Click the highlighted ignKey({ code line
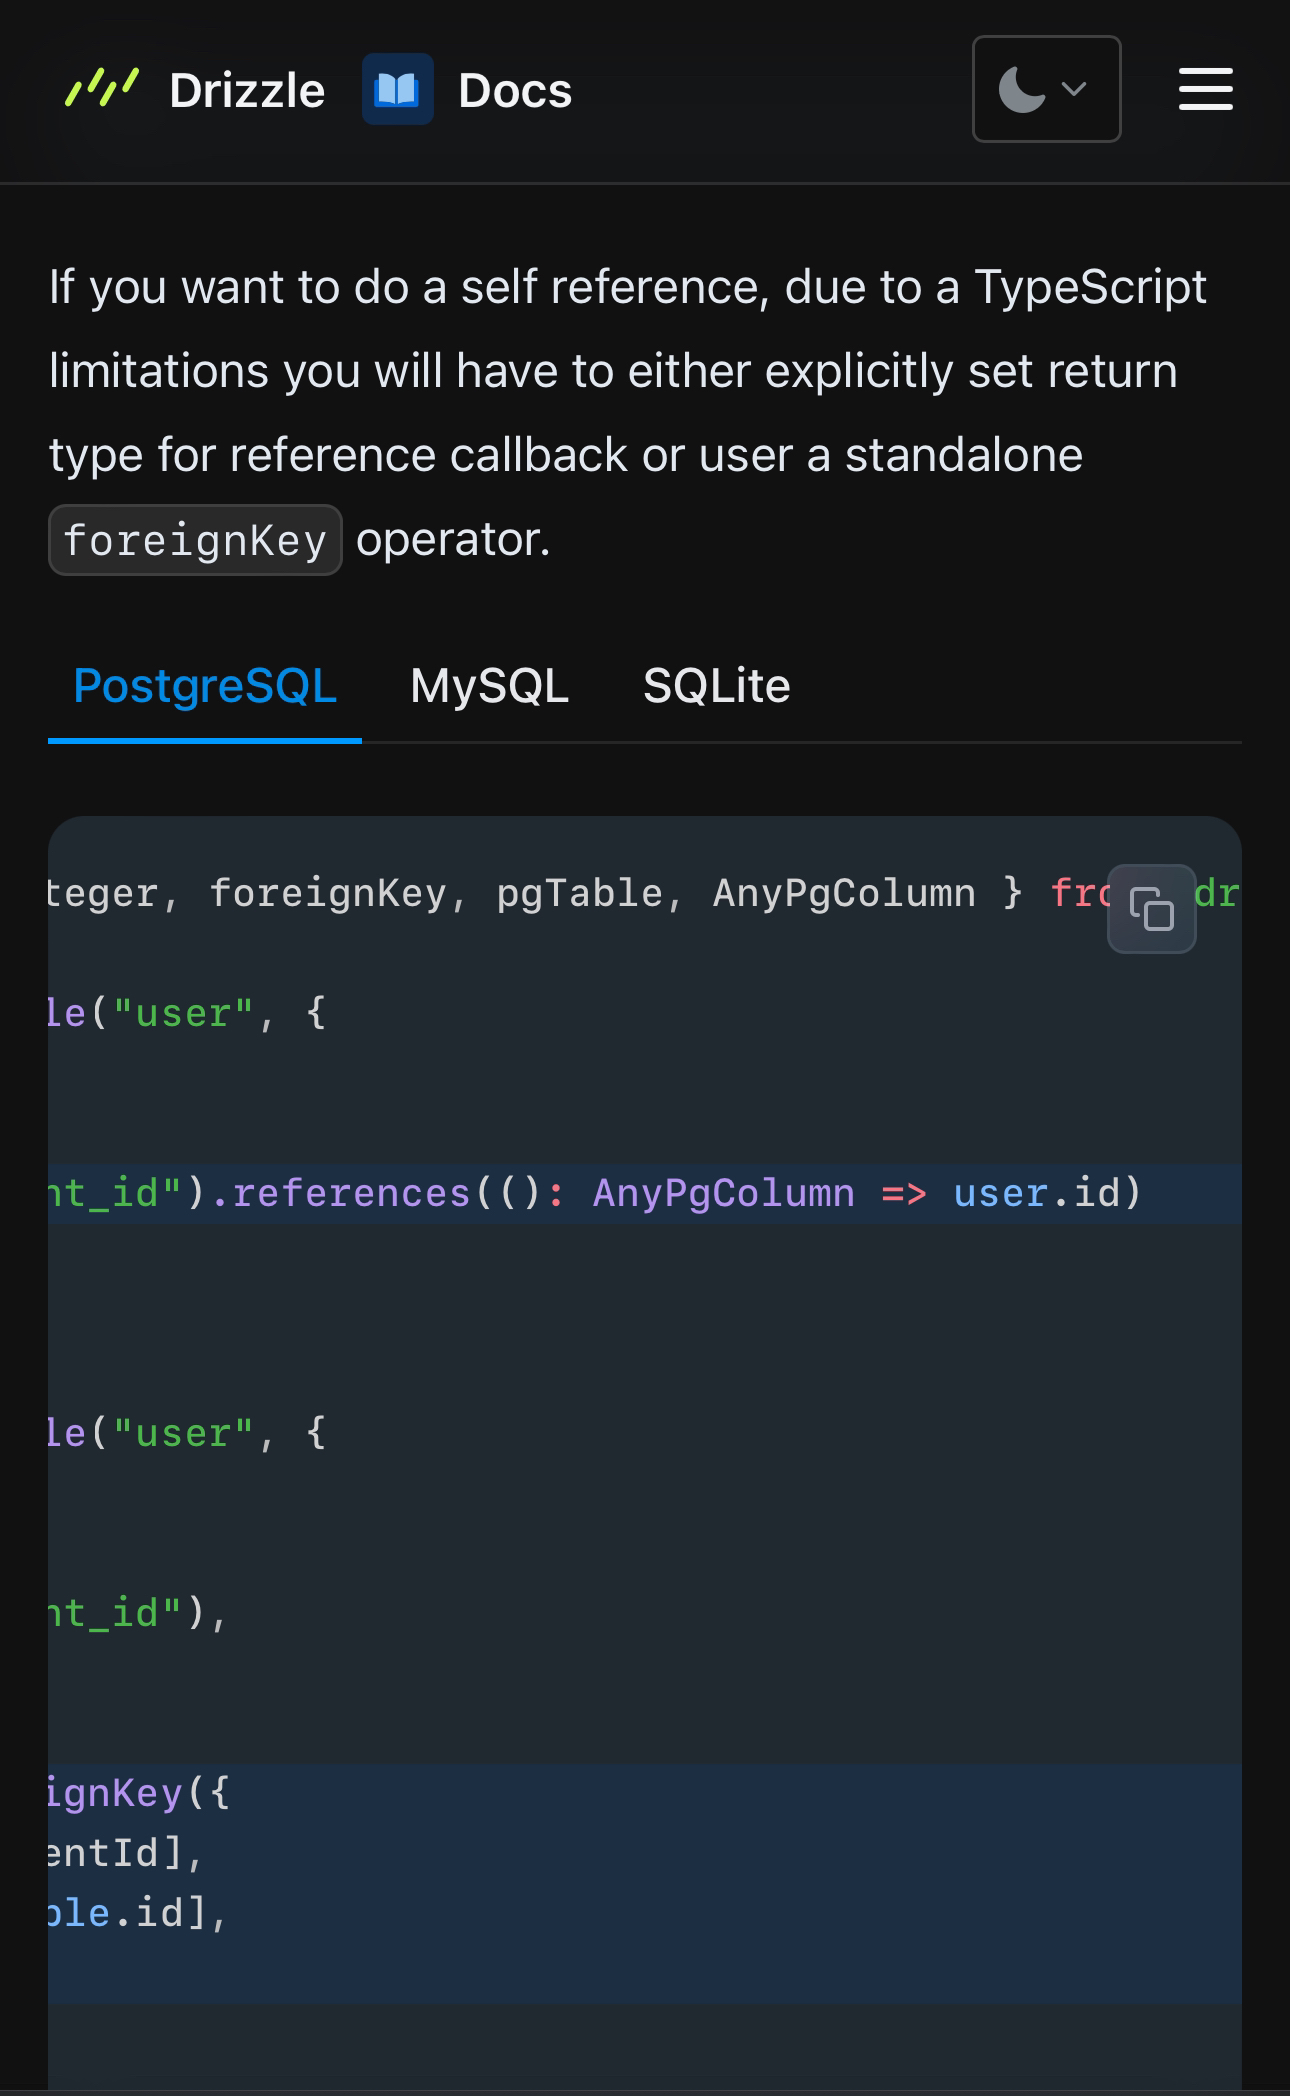The width and height of the screenshot is (1290, 2096). tap(138, 1794)
